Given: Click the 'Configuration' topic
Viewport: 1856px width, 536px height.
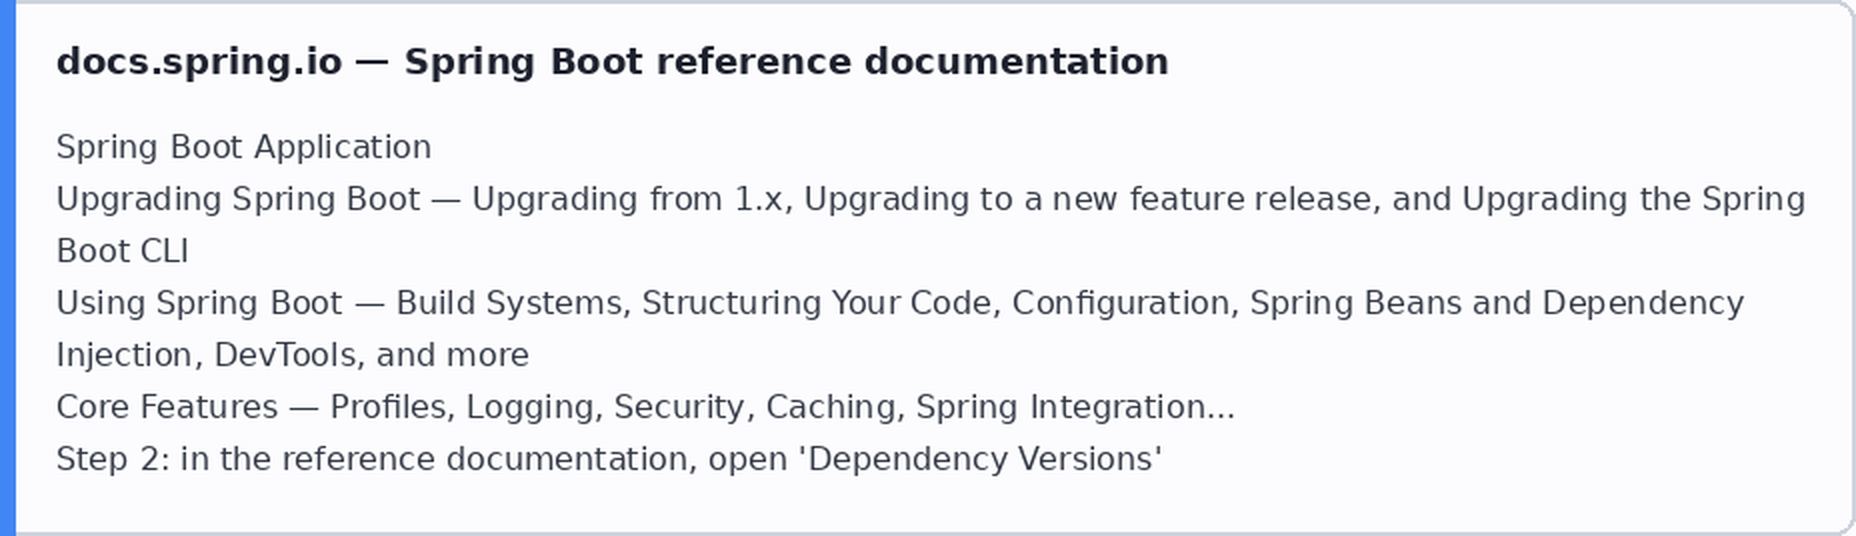Looking at the screenshot, I should coord(1121,303).
